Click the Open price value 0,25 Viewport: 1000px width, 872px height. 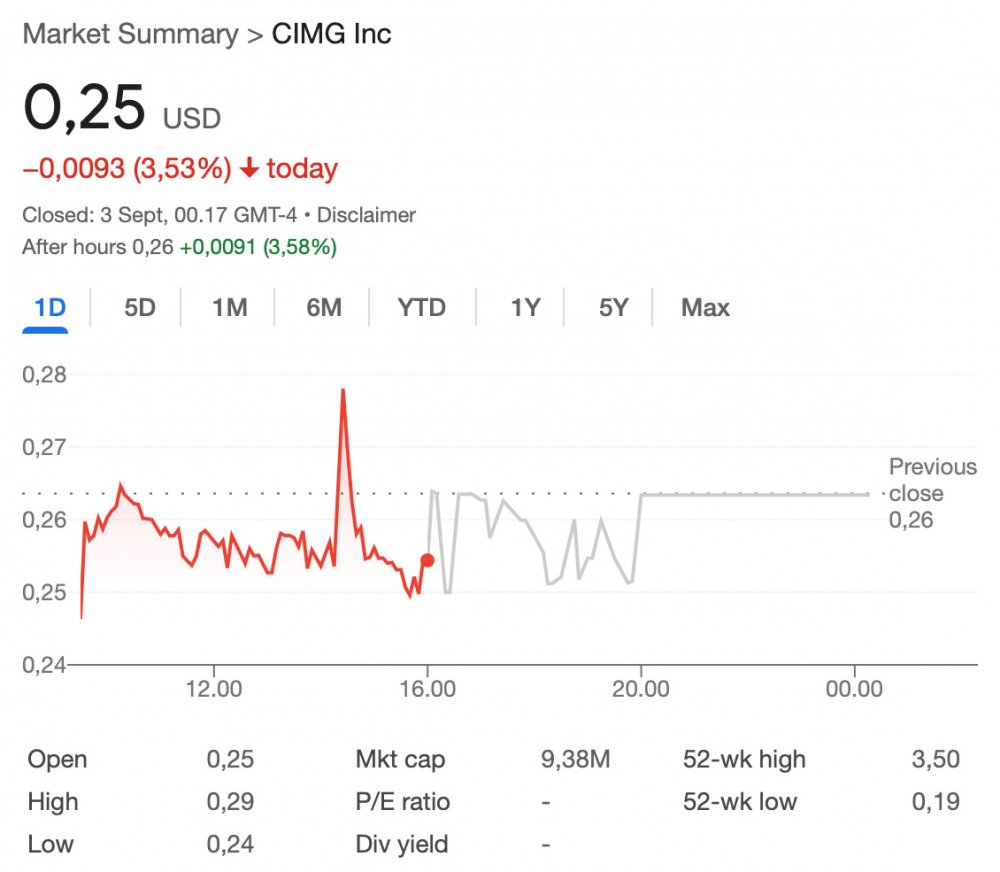click(231, 759)
